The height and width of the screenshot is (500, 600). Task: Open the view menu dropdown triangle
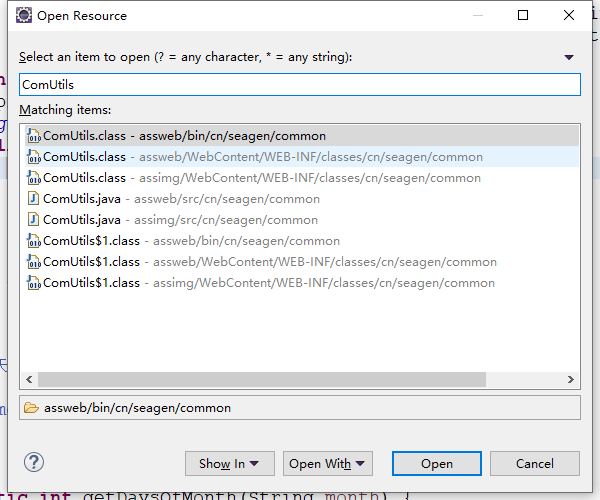point(569,57)
